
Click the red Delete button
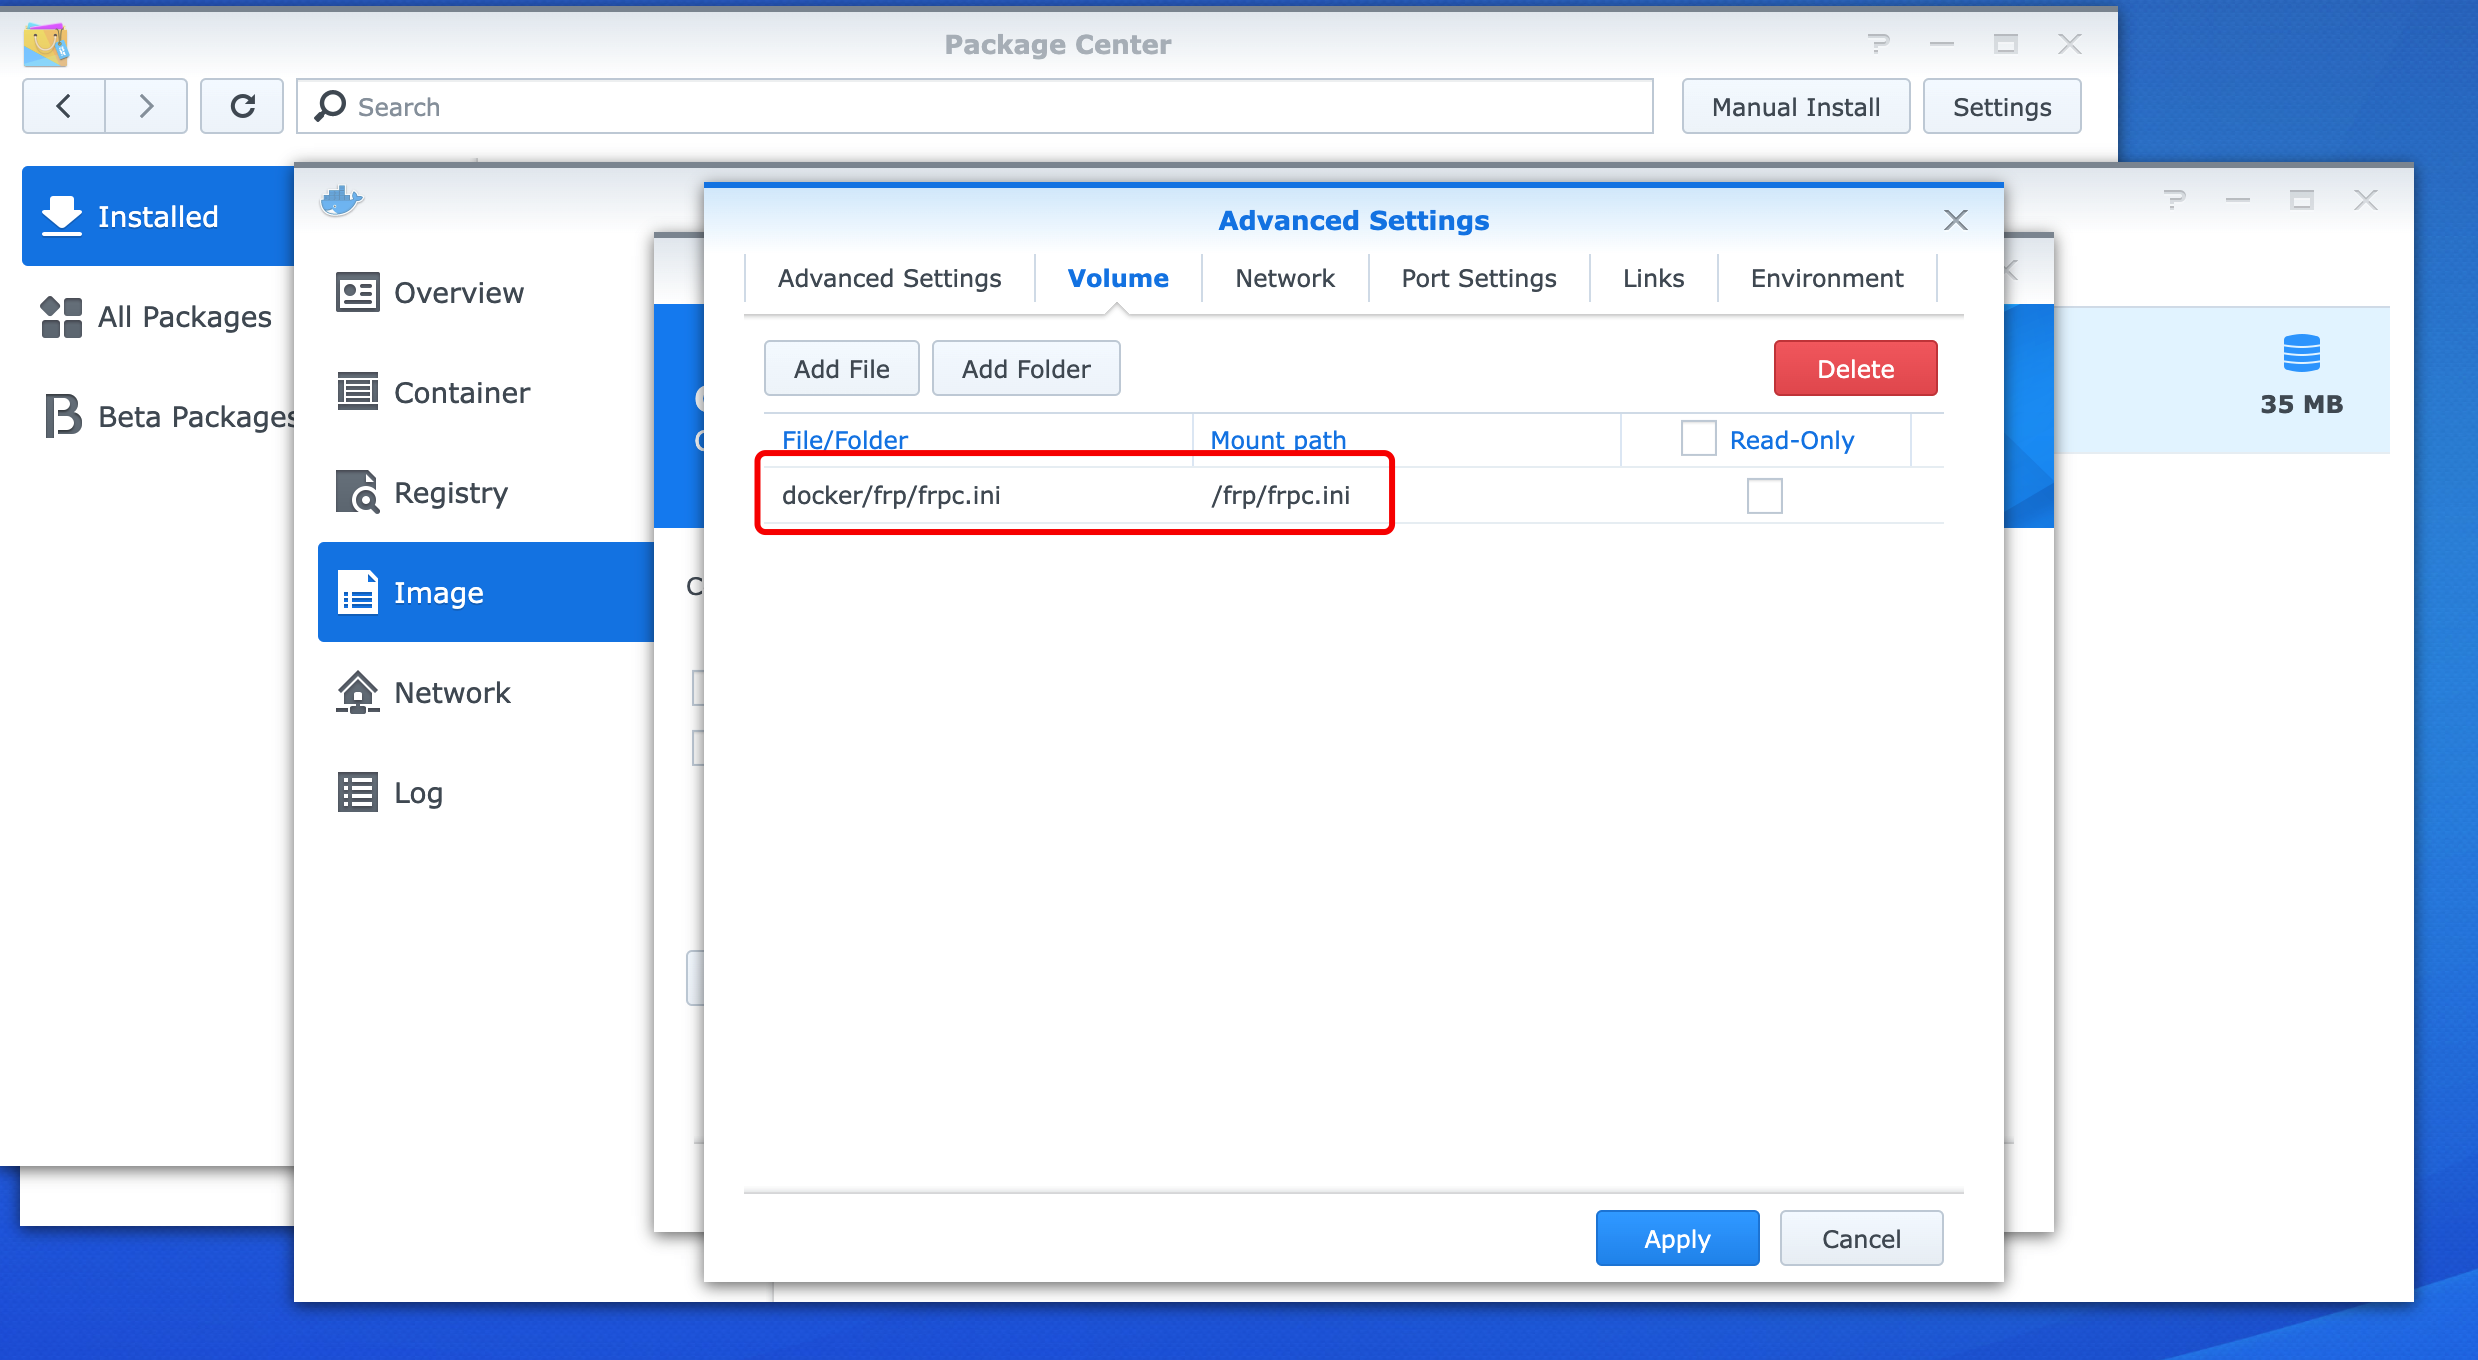1855,368
